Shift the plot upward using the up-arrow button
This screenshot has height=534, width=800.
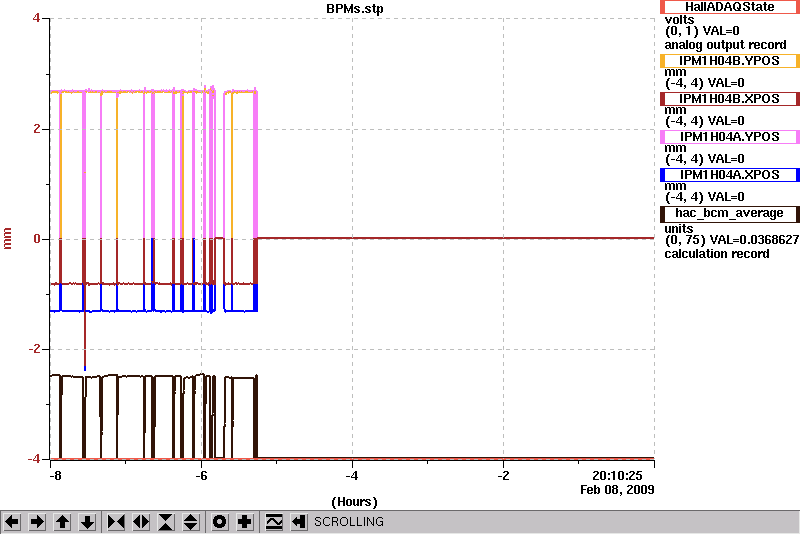coord(62,522)
